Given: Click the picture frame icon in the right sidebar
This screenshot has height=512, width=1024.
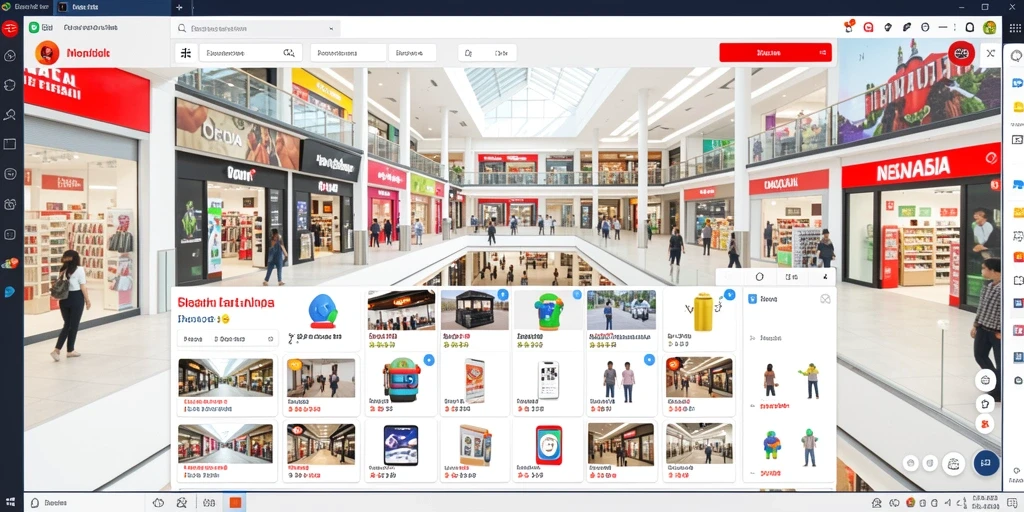Looking at the screenshot, I should tap(1017, 139).
